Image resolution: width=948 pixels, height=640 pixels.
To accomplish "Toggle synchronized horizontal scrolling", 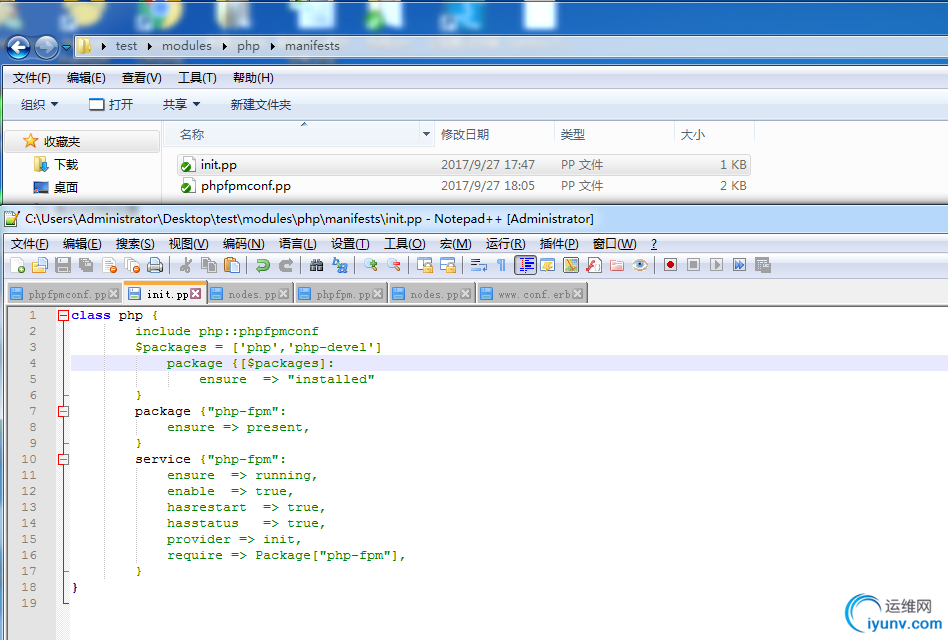I will [447, 265].
